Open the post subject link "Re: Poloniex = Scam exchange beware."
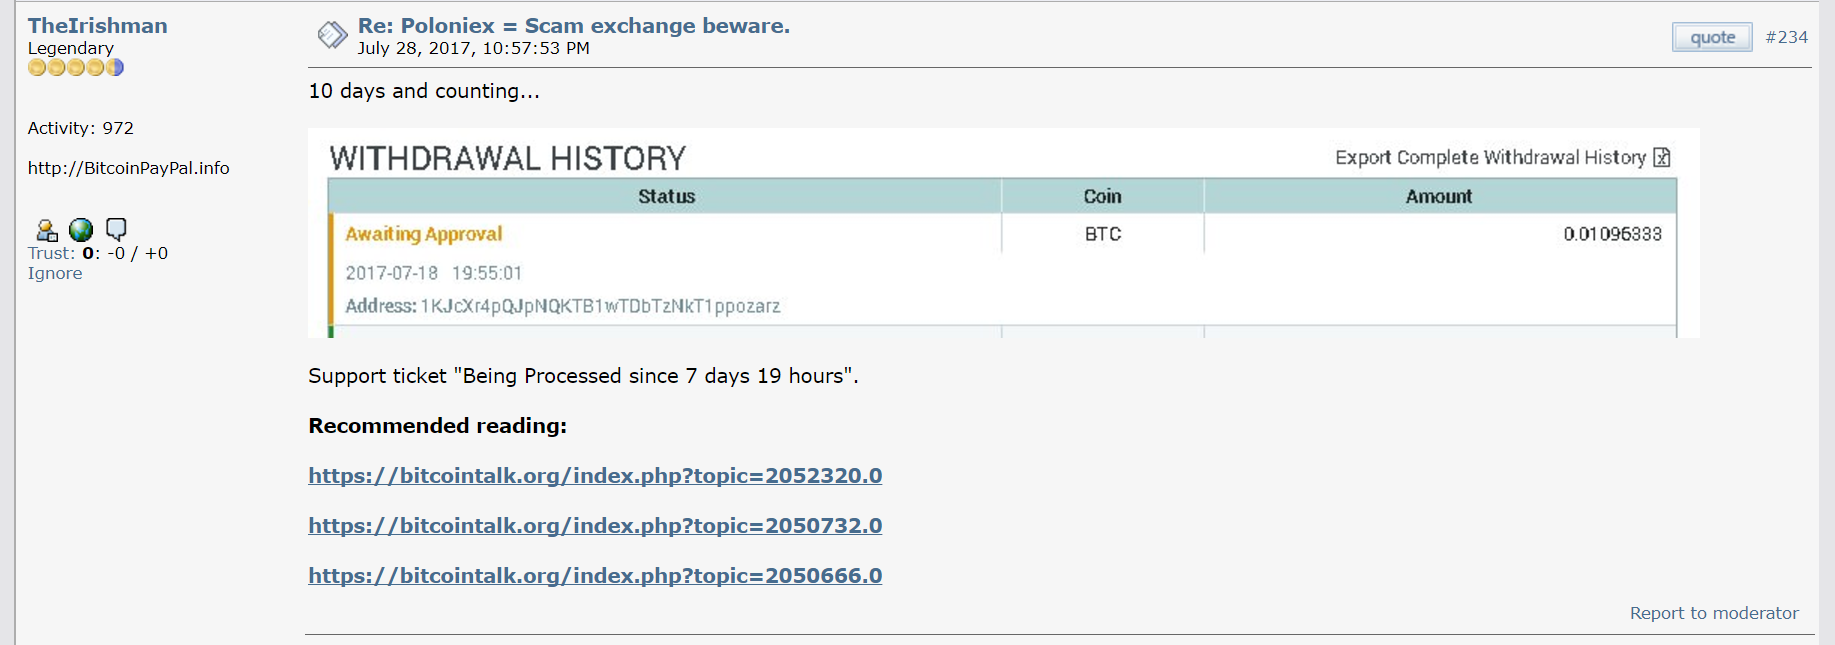1835x645 pixels. coord(574,26)
